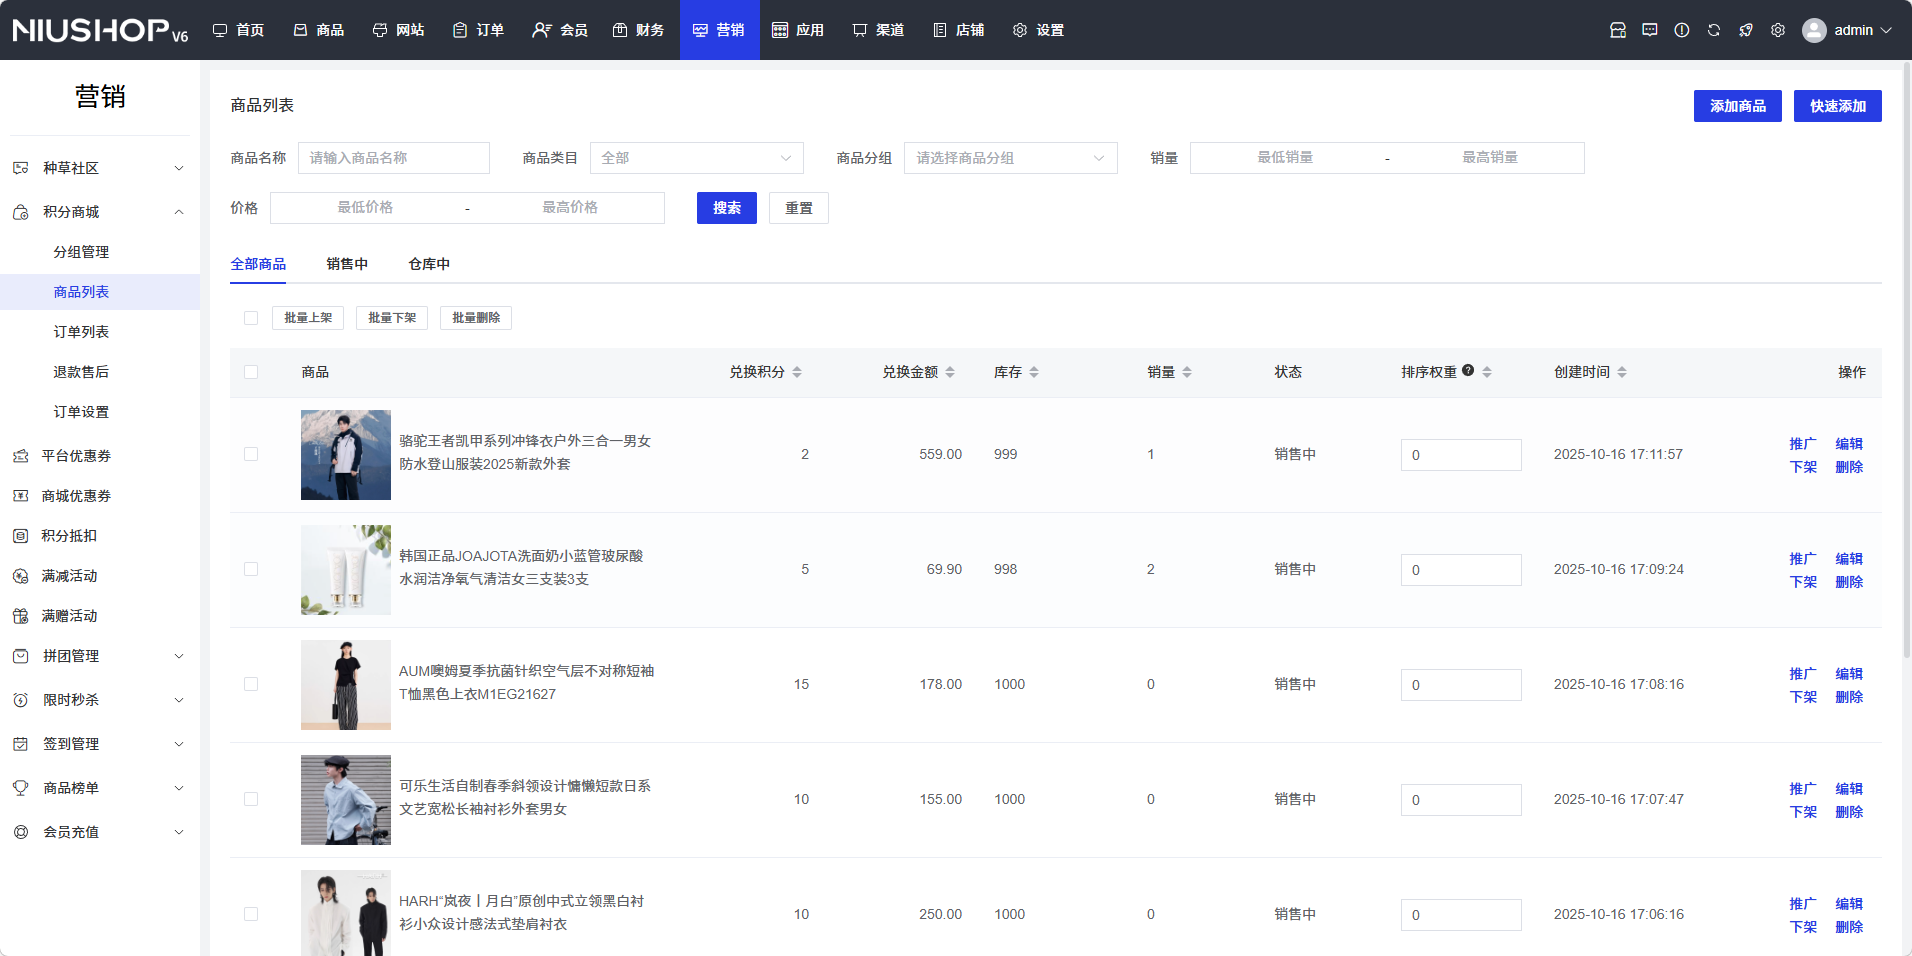Open the gear icon beside admin avatar
Viewport: 1912px width, 956px height.
coord(1778,30)
